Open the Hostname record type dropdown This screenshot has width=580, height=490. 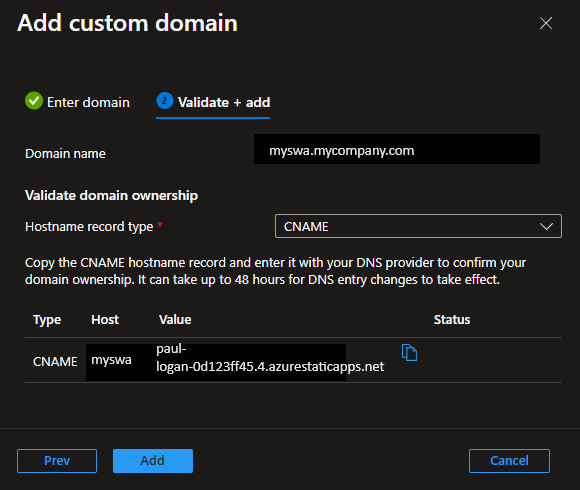pos(418,226)
